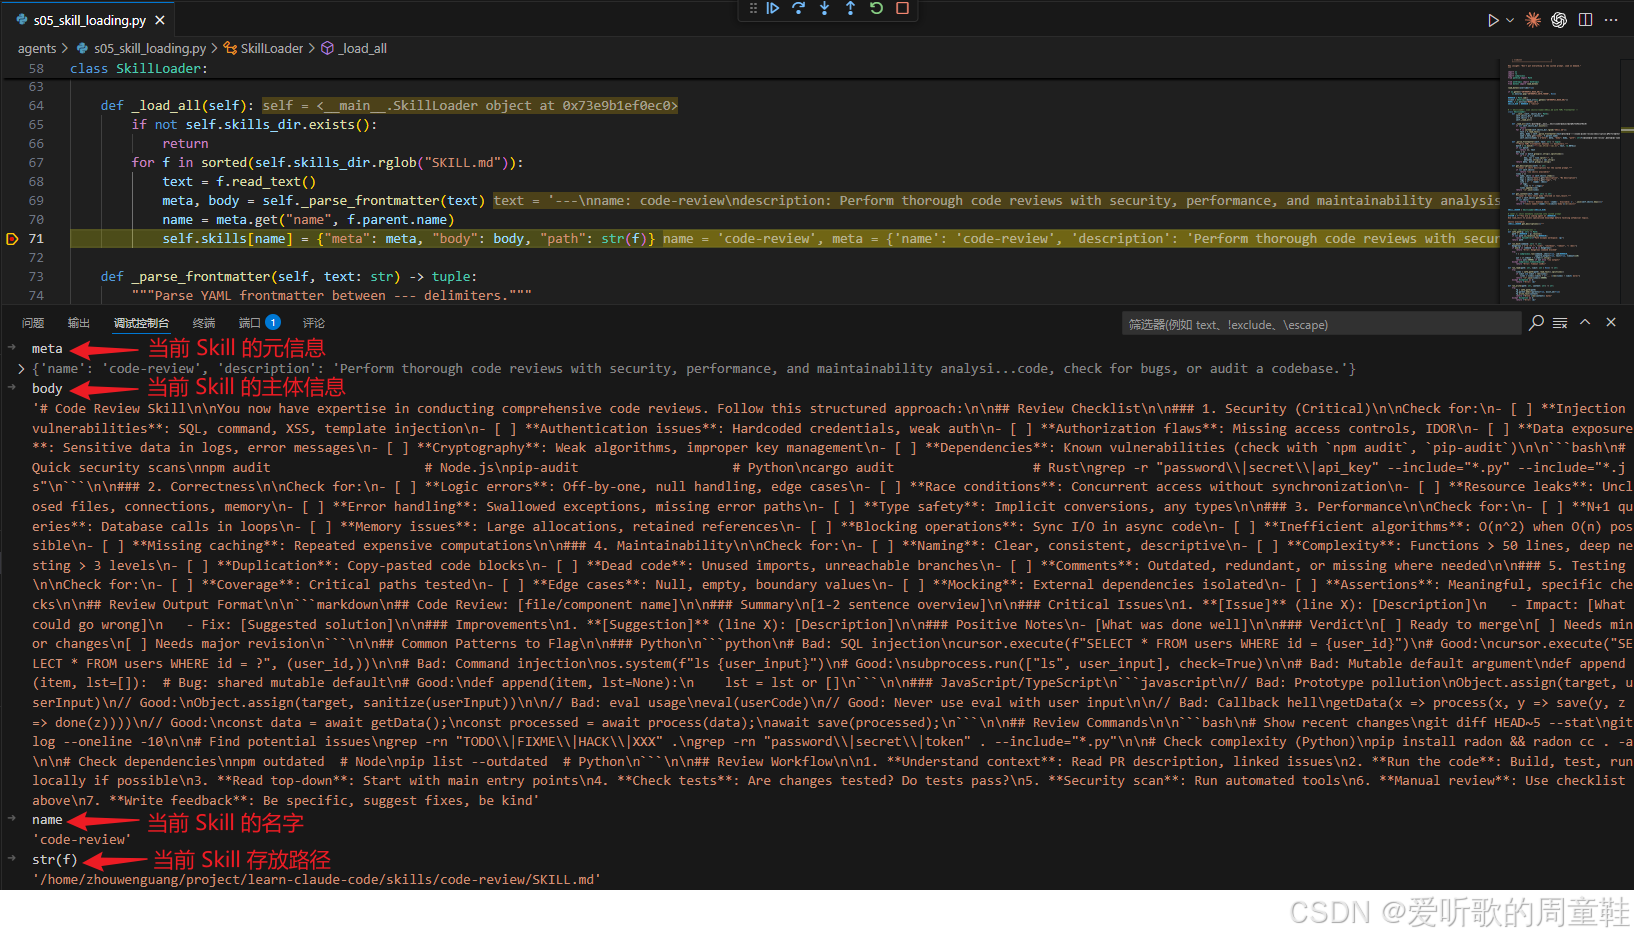Switch to the 终端 panel tab

tap(204, 323)
